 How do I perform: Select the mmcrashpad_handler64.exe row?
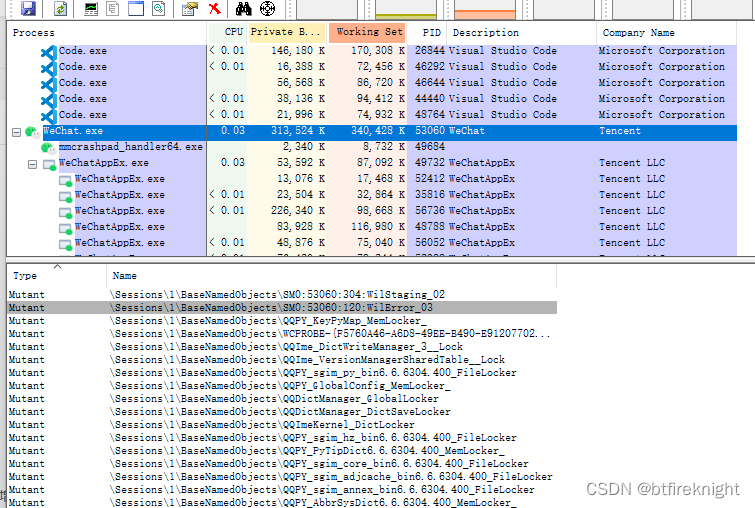[372, 147]
